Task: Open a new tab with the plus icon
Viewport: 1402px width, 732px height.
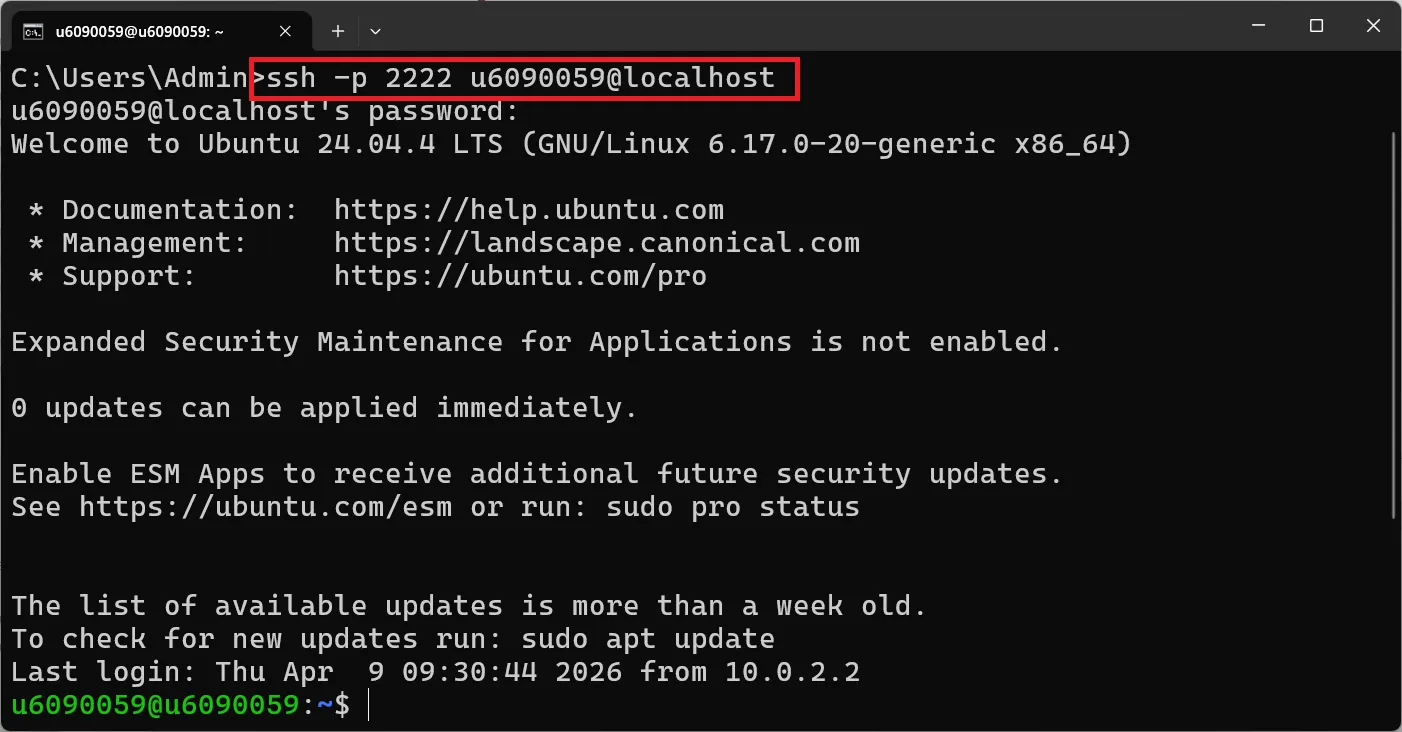Action: (x=337, y=30)
